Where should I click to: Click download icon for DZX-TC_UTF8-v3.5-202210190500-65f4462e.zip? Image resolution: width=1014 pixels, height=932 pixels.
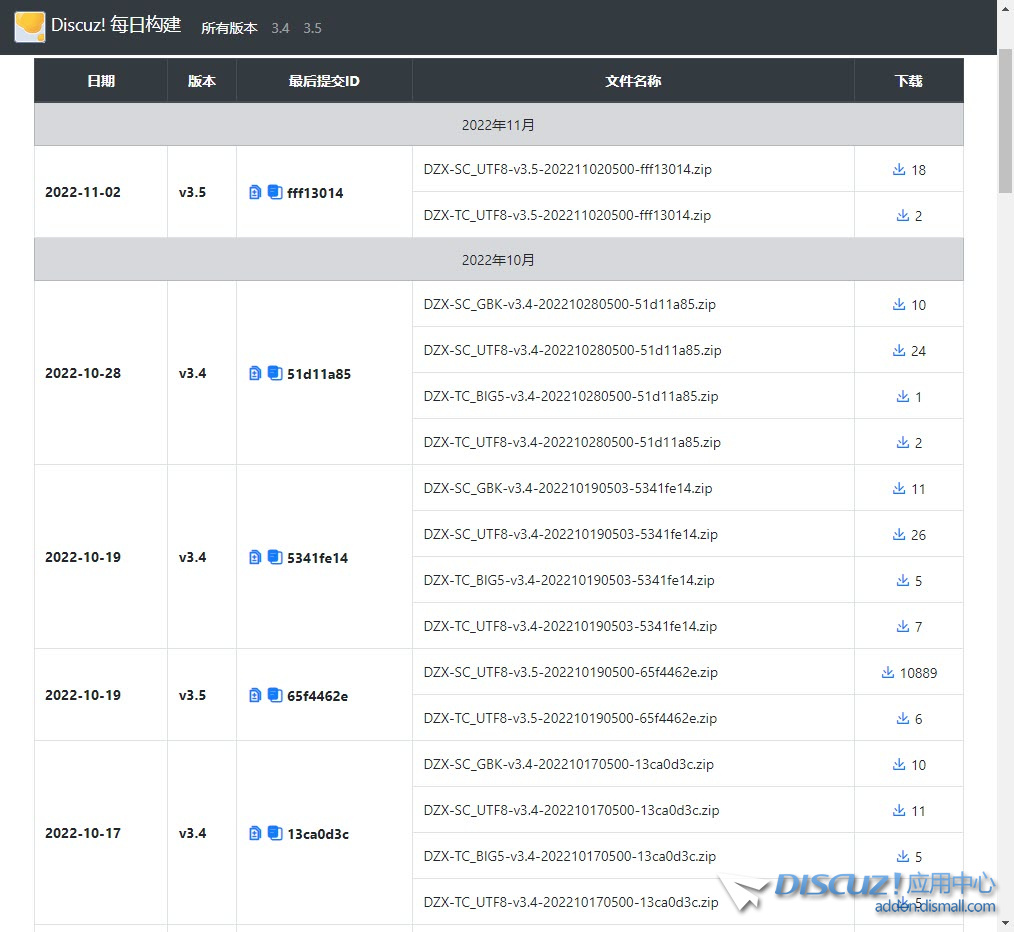click(x=902, y=718)
